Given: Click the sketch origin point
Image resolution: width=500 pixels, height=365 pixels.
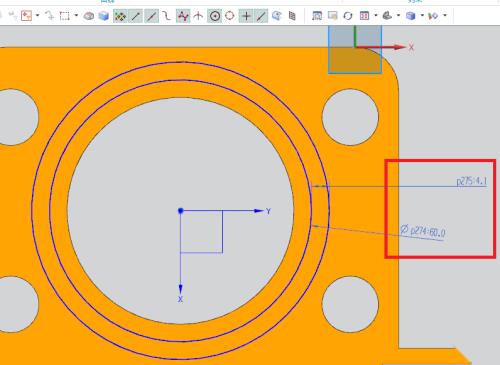Looking at the screenshot, I should point(181,211).
